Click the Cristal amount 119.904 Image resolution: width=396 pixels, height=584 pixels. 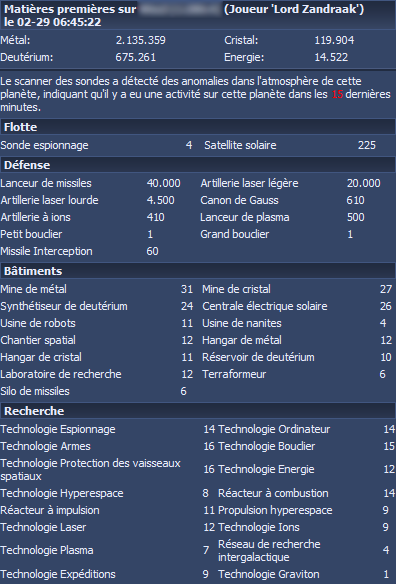[334, 40]
